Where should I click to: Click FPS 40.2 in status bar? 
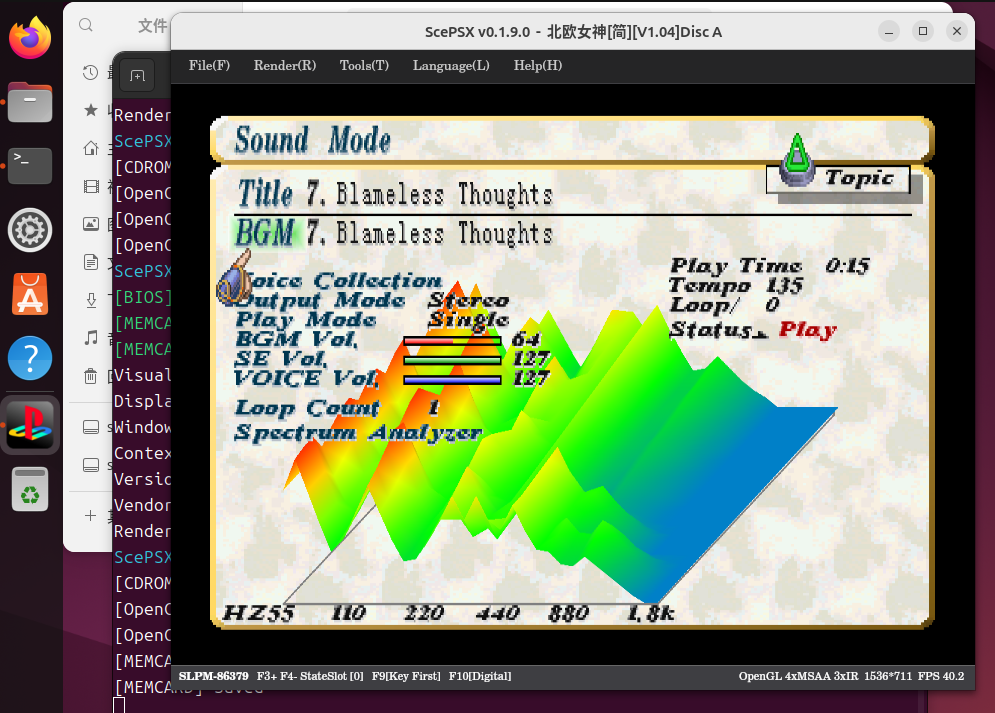(940, 676)
